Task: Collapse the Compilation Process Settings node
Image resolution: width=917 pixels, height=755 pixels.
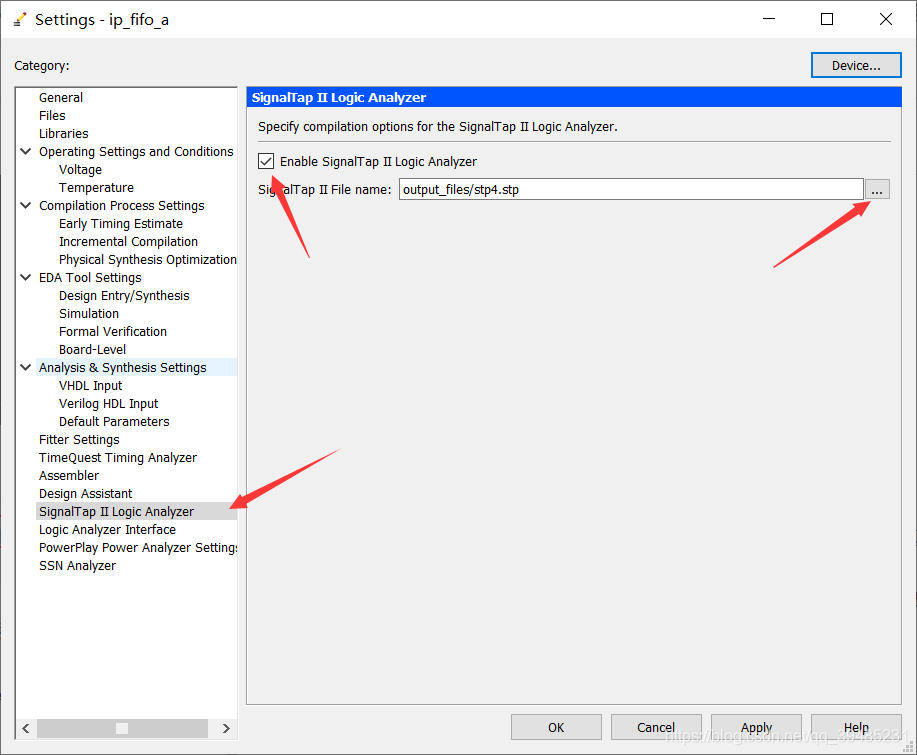Action: point(26,205)
